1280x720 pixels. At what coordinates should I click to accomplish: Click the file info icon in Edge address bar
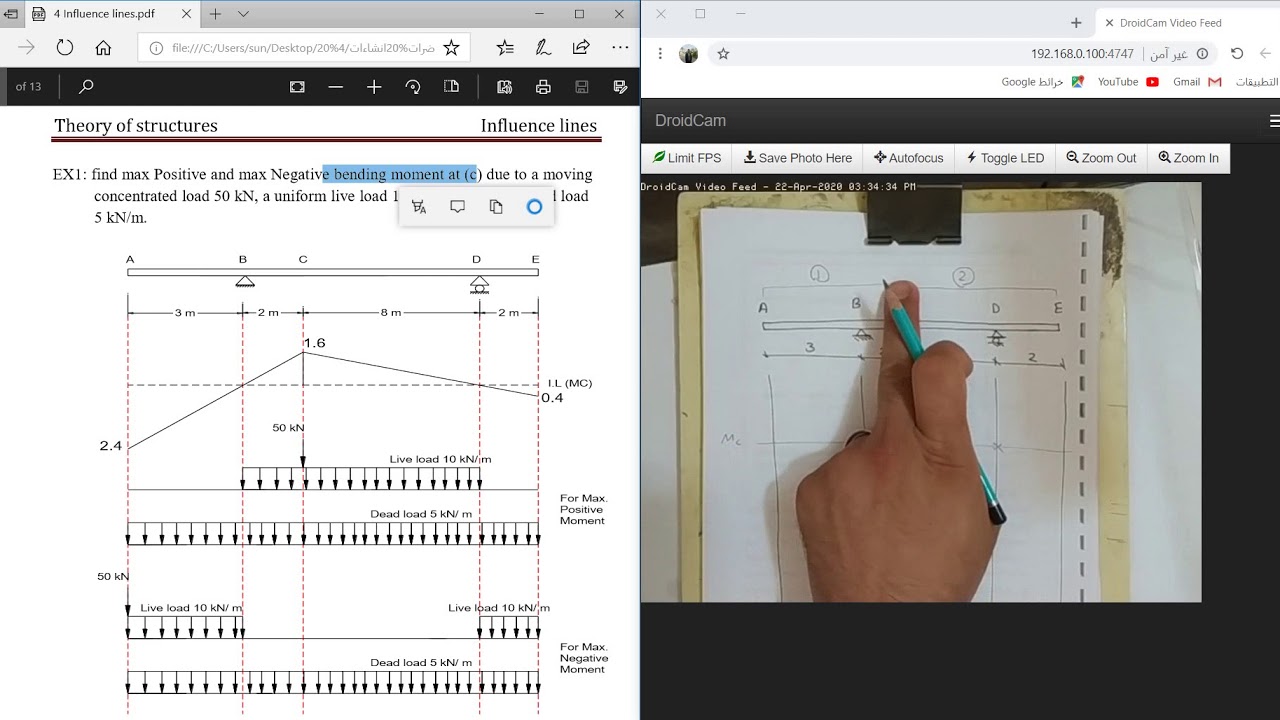pyautogui.click(x=156, y=48)
